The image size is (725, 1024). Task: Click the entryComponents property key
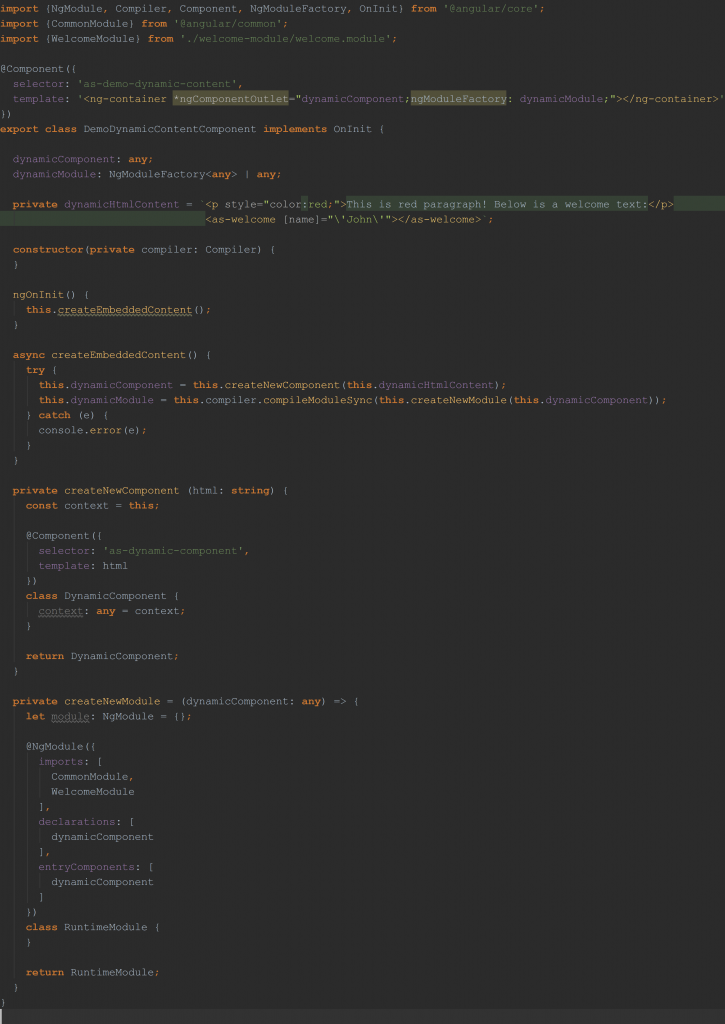click(x=85, y=867)
